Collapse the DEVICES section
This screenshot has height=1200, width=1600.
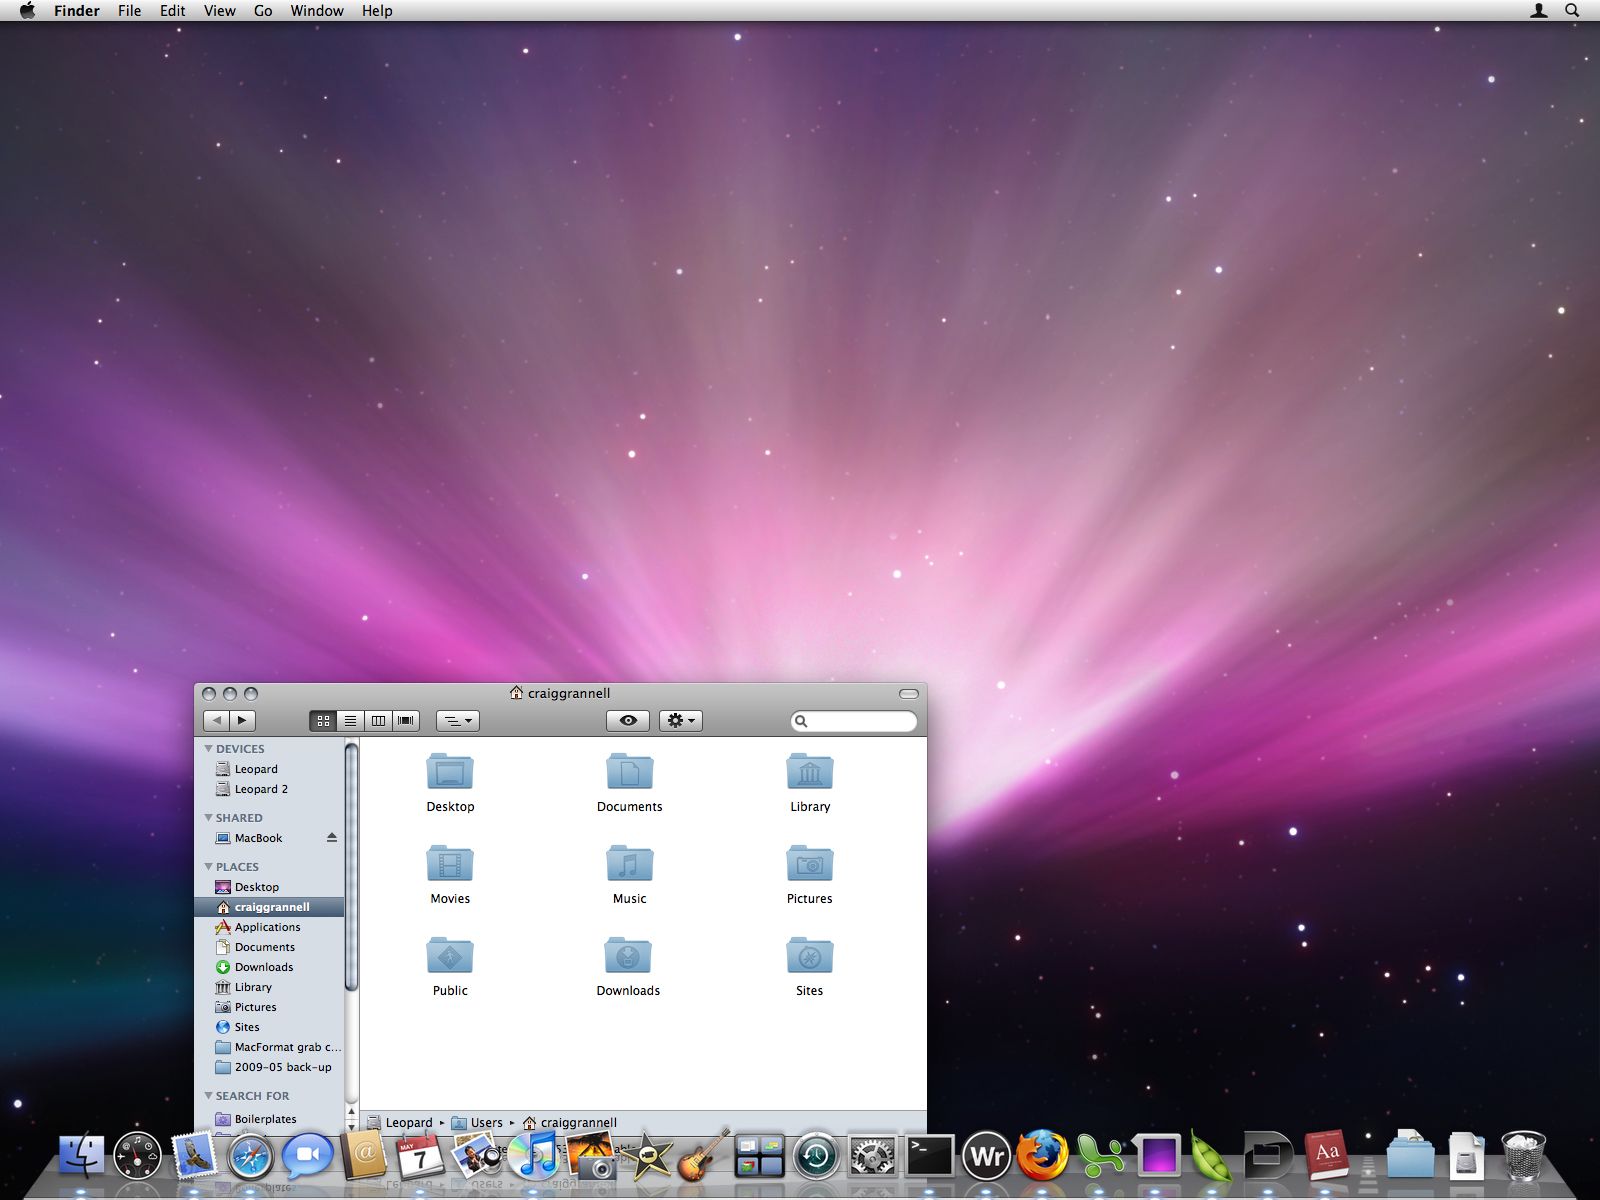(209, 748)
